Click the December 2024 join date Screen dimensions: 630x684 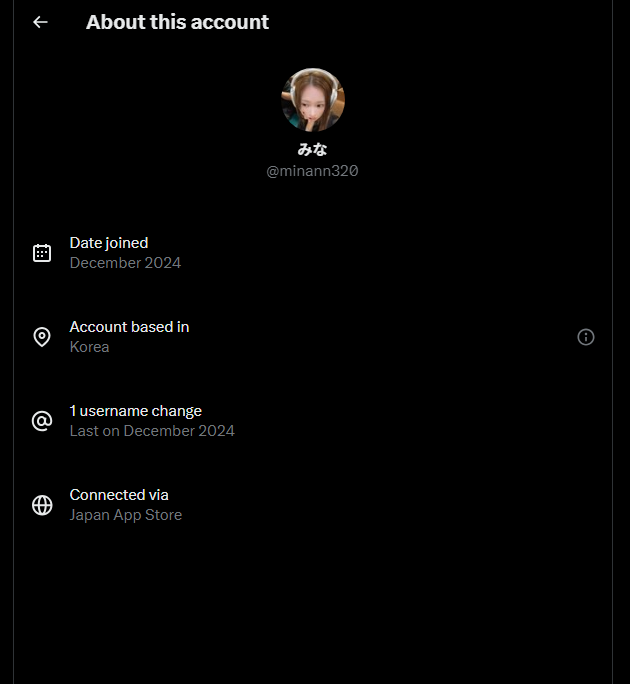[125, 263]
